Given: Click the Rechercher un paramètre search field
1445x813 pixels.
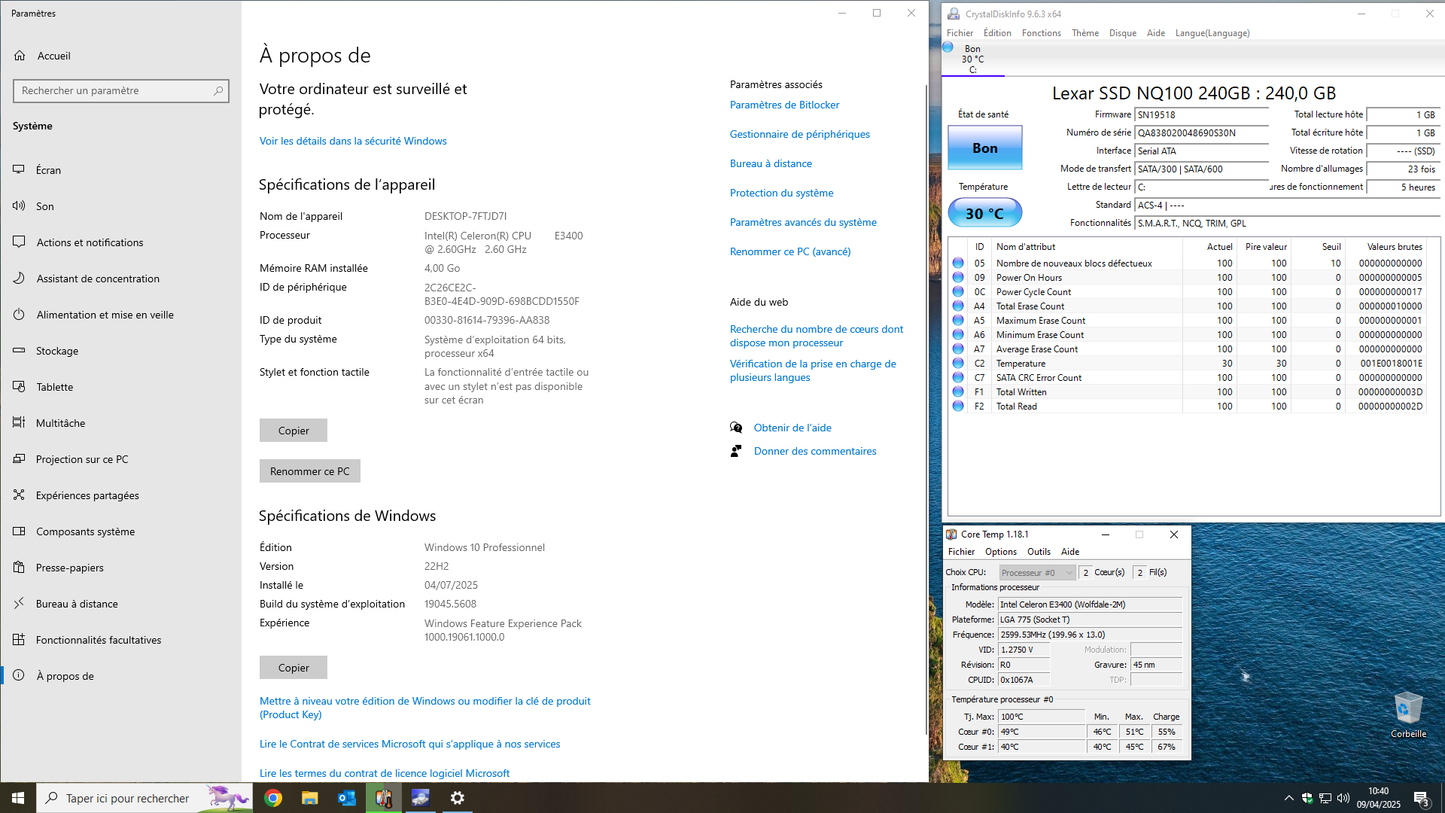Looking at the screenshot, I should (x=120, y=91).
